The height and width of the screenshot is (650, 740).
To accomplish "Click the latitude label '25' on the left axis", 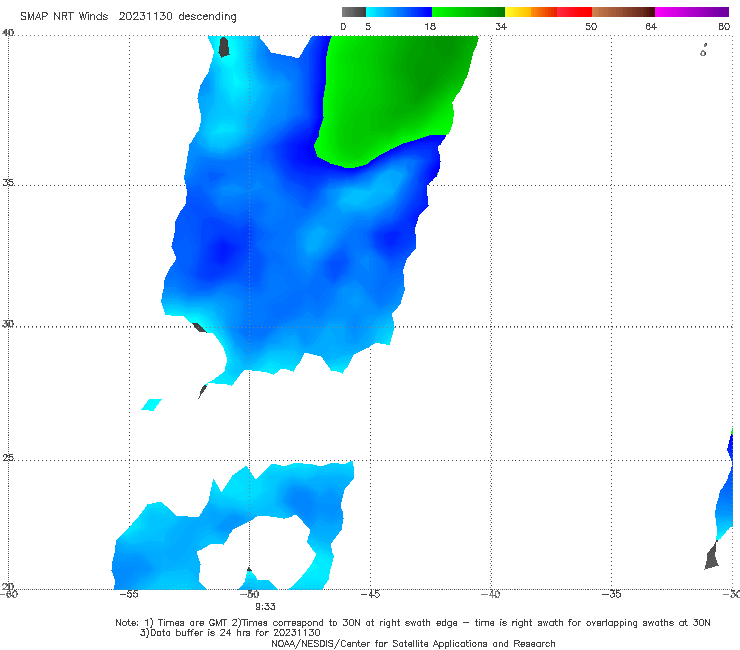I will (x=8, y=457).
